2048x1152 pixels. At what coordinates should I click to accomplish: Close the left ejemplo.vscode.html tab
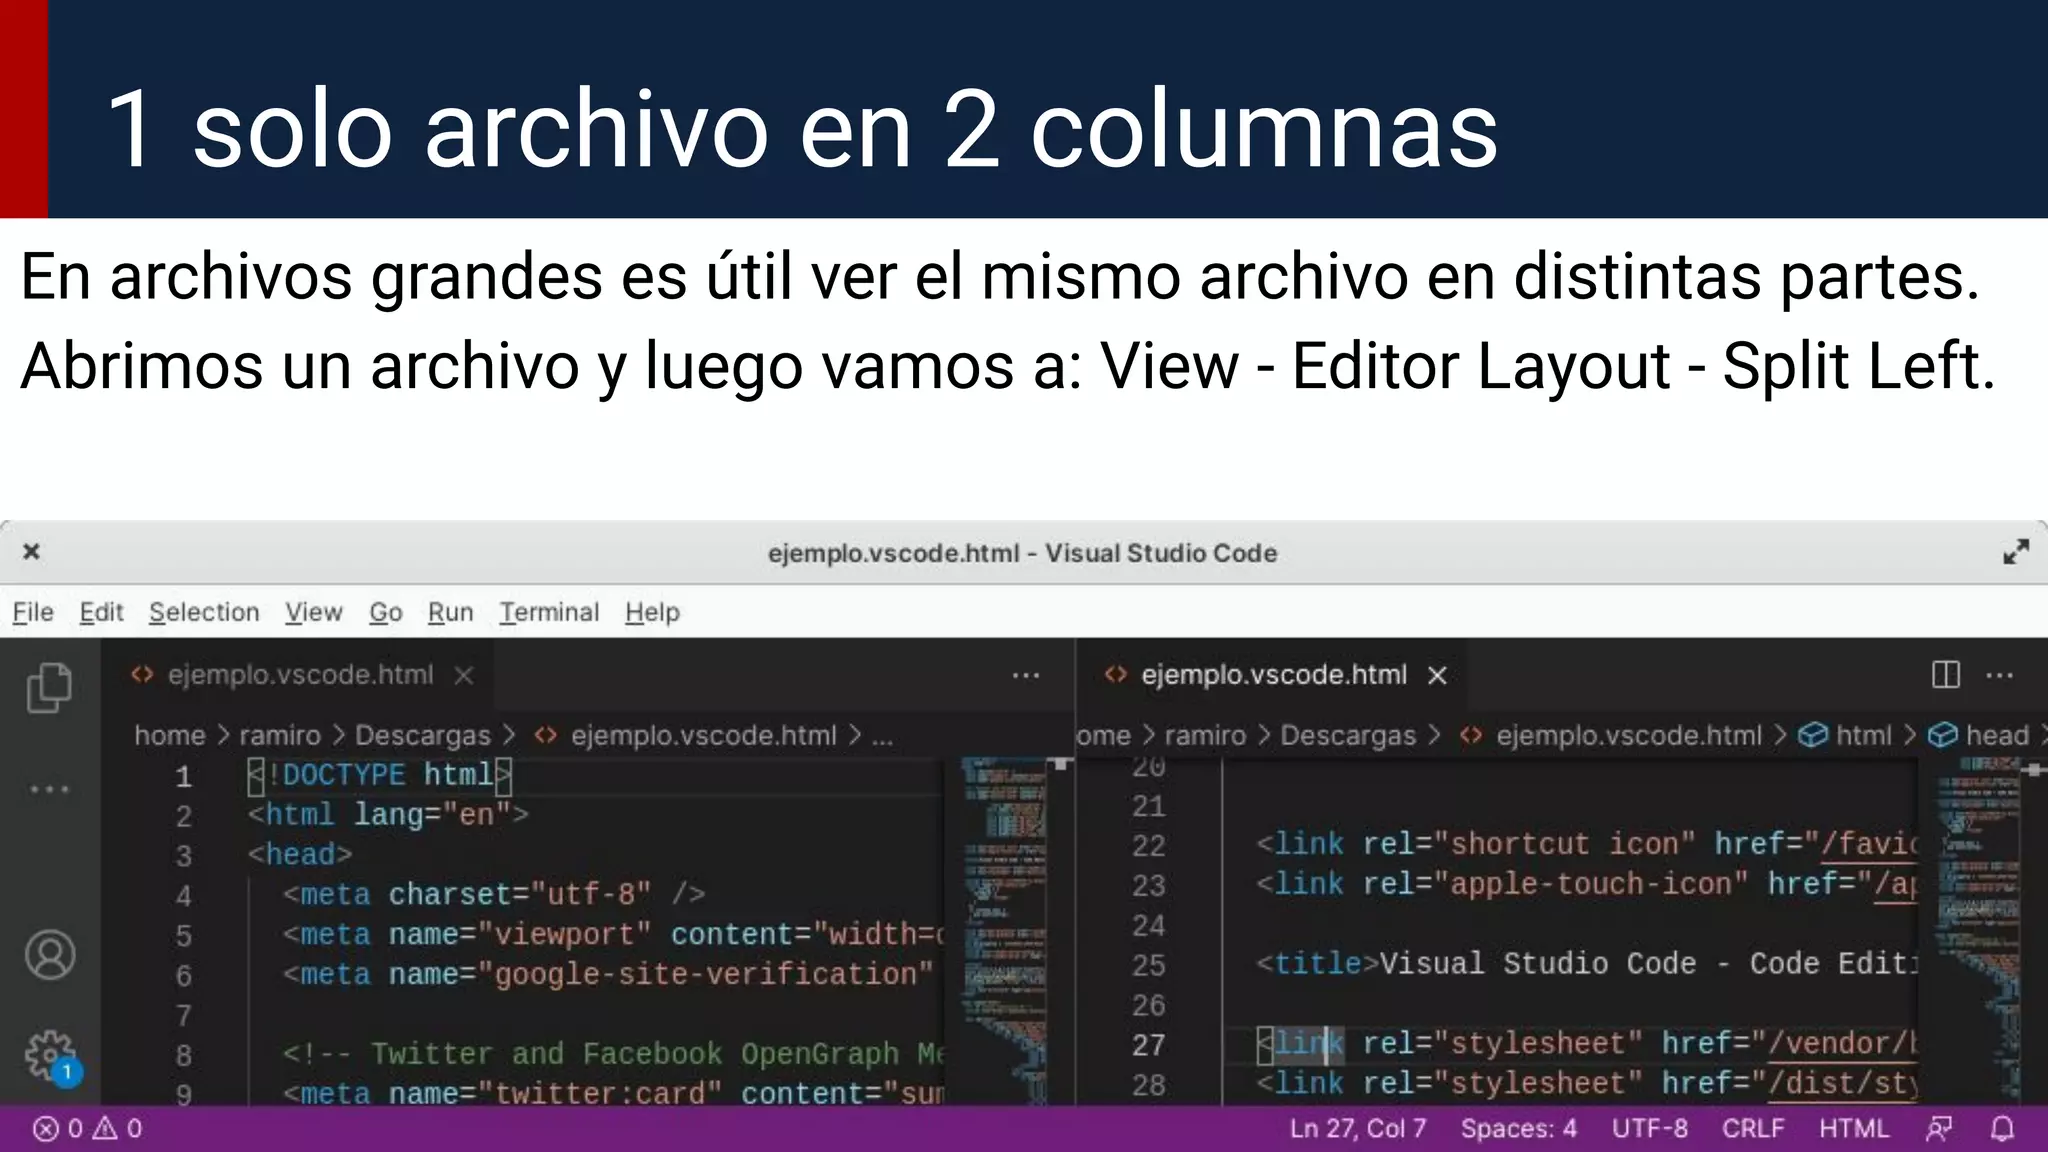(x=463, y=676)
